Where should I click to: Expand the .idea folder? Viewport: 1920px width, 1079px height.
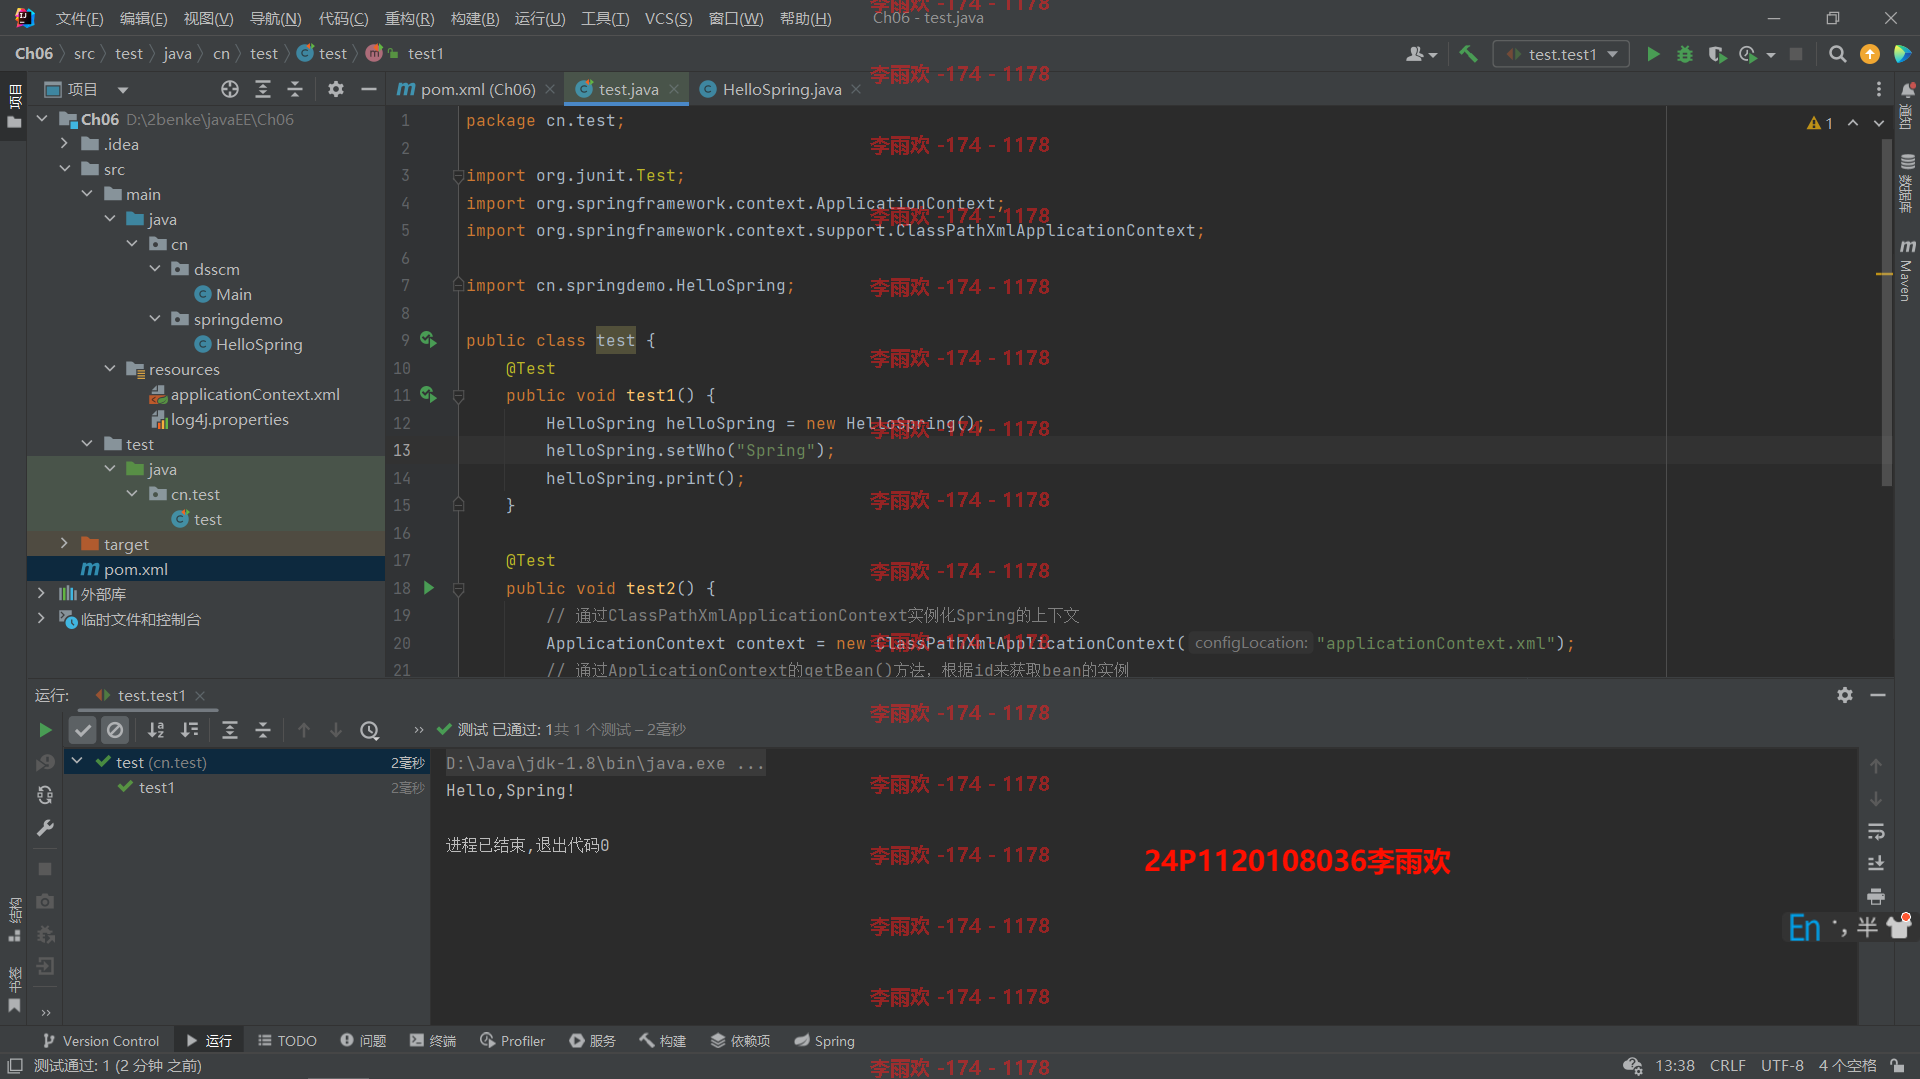click(65, 144)
